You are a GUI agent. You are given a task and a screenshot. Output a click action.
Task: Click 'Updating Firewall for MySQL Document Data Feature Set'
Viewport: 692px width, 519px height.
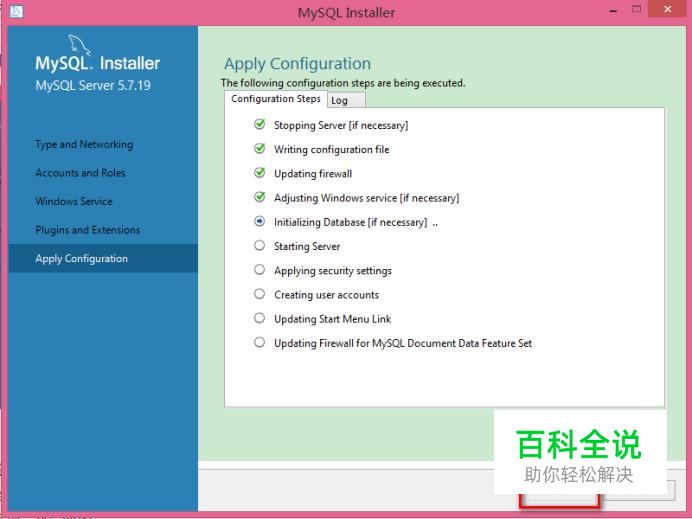403,343
